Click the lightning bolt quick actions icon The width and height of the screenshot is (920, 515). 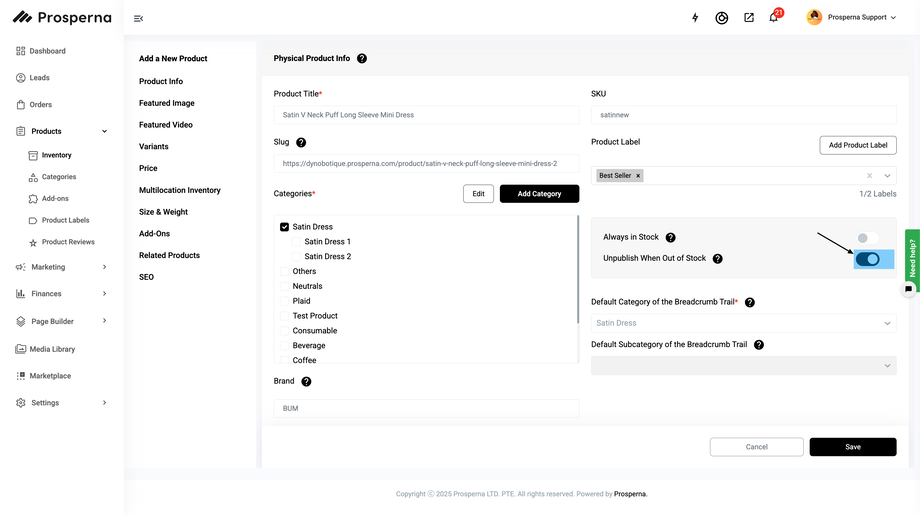(x=696, y=18)
